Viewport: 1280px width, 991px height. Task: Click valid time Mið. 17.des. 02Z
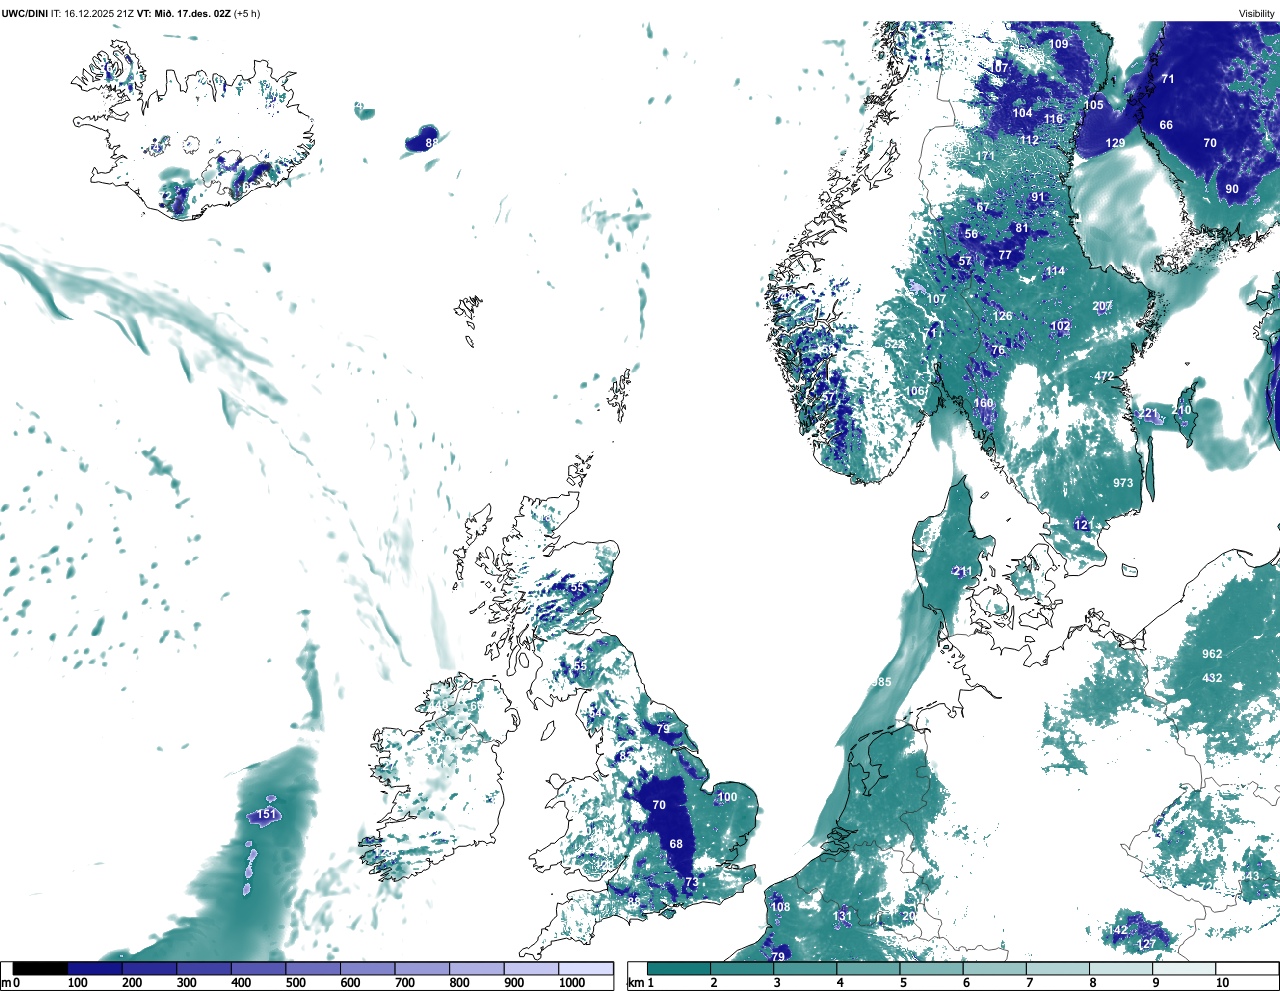click(192, 14)
